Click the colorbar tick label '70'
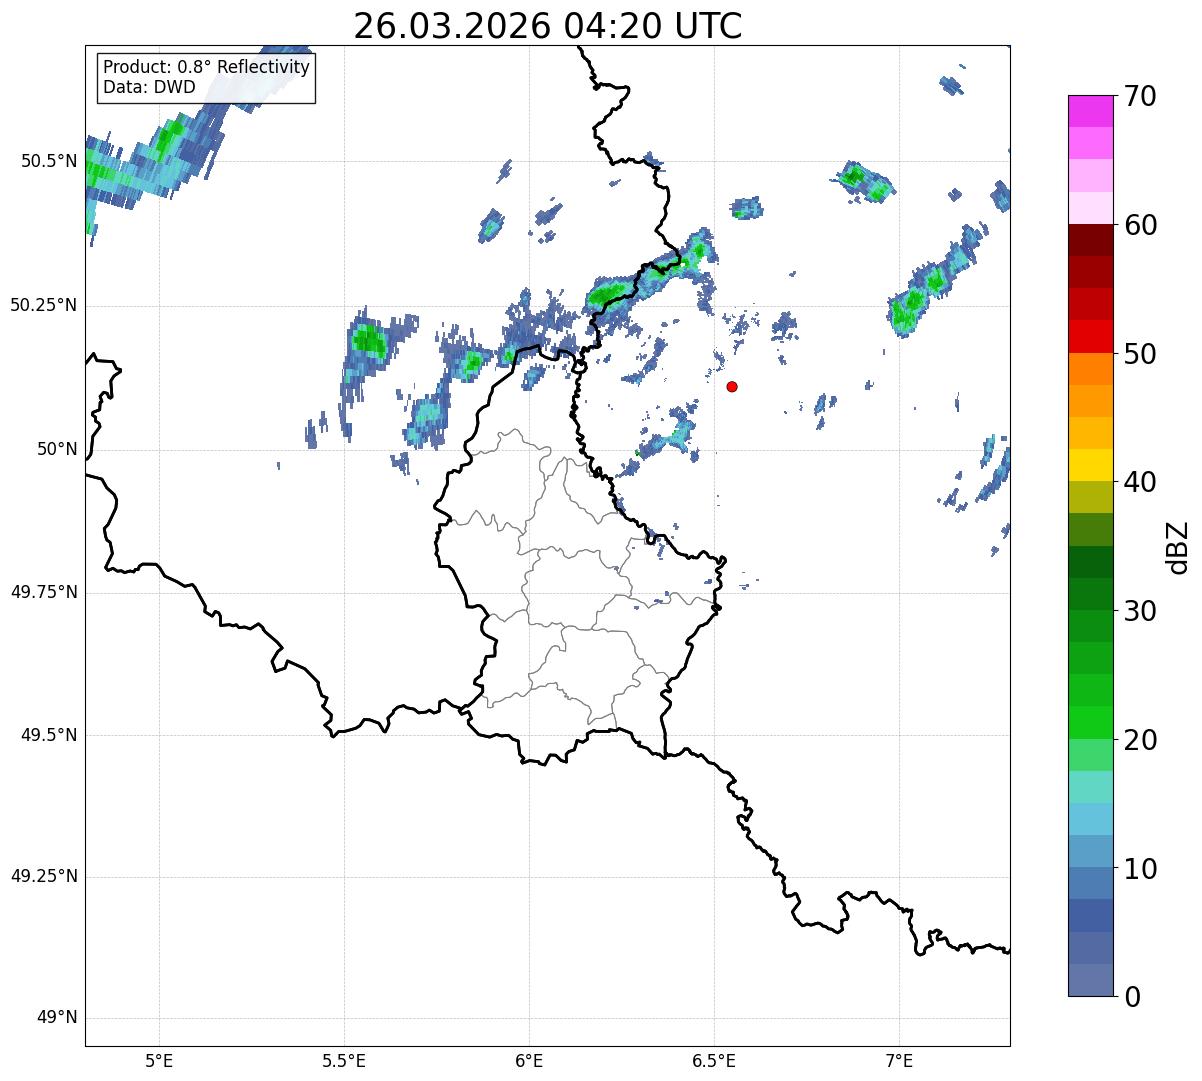Viewport: 1202px width, 1081px height. [x=1139, y=96]
